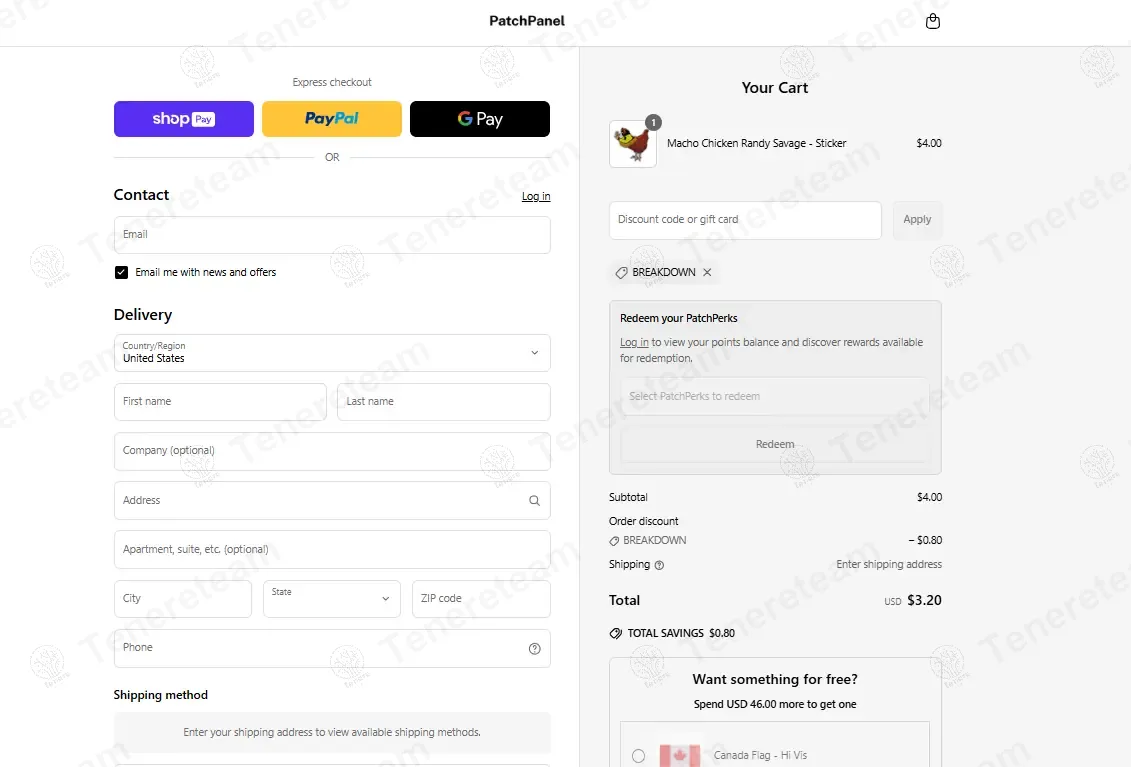Pay with Shop Pay express button
The image size is (1131, 767).
tap(184, 119)
